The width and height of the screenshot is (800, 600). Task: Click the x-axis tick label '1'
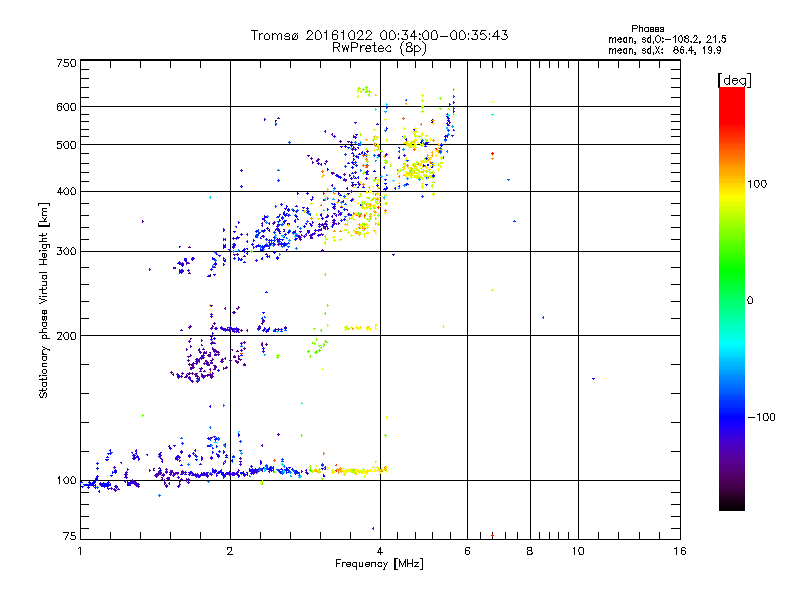pos(80,551)
